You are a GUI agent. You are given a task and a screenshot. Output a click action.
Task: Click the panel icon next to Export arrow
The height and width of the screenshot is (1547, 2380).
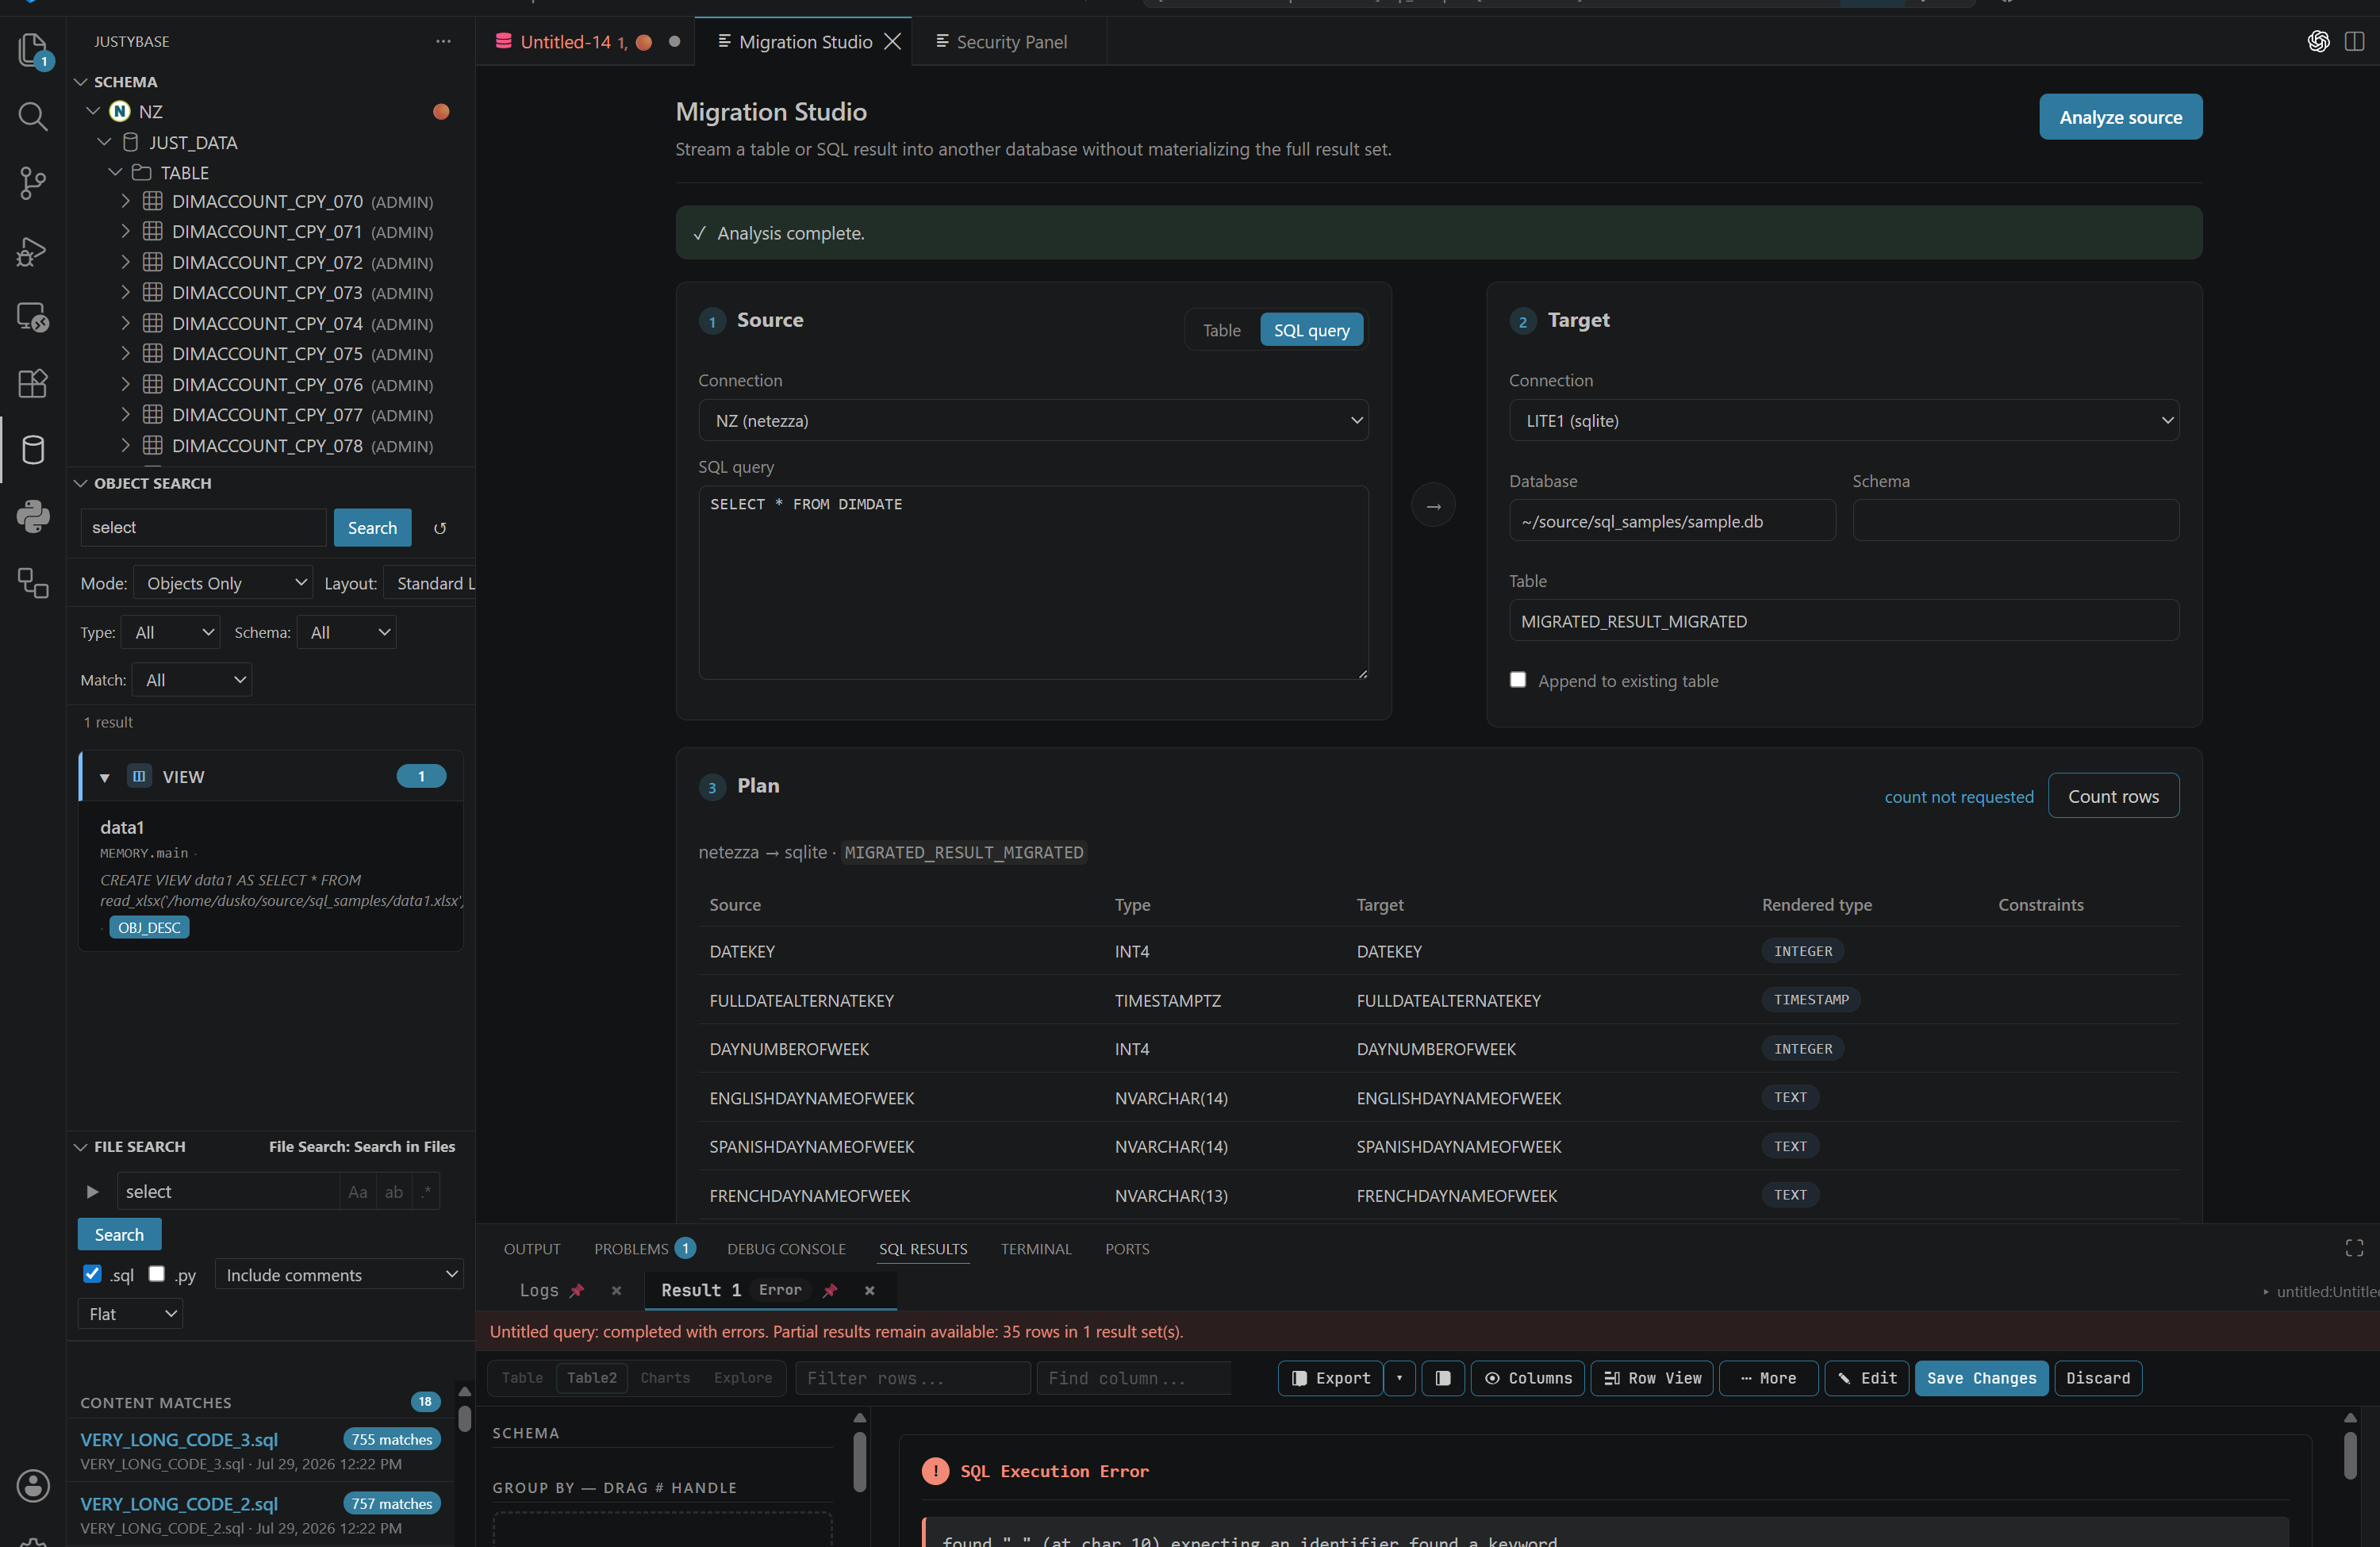[1442, 1378]
